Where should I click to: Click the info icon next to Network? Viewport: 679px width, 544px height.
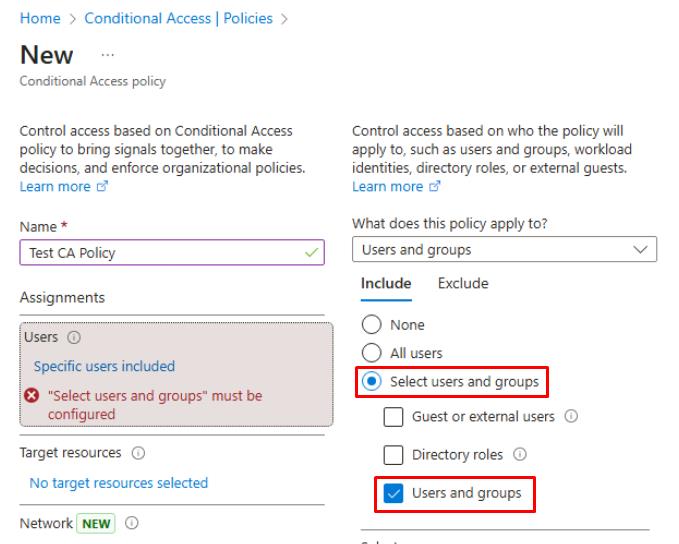point(132,523)
